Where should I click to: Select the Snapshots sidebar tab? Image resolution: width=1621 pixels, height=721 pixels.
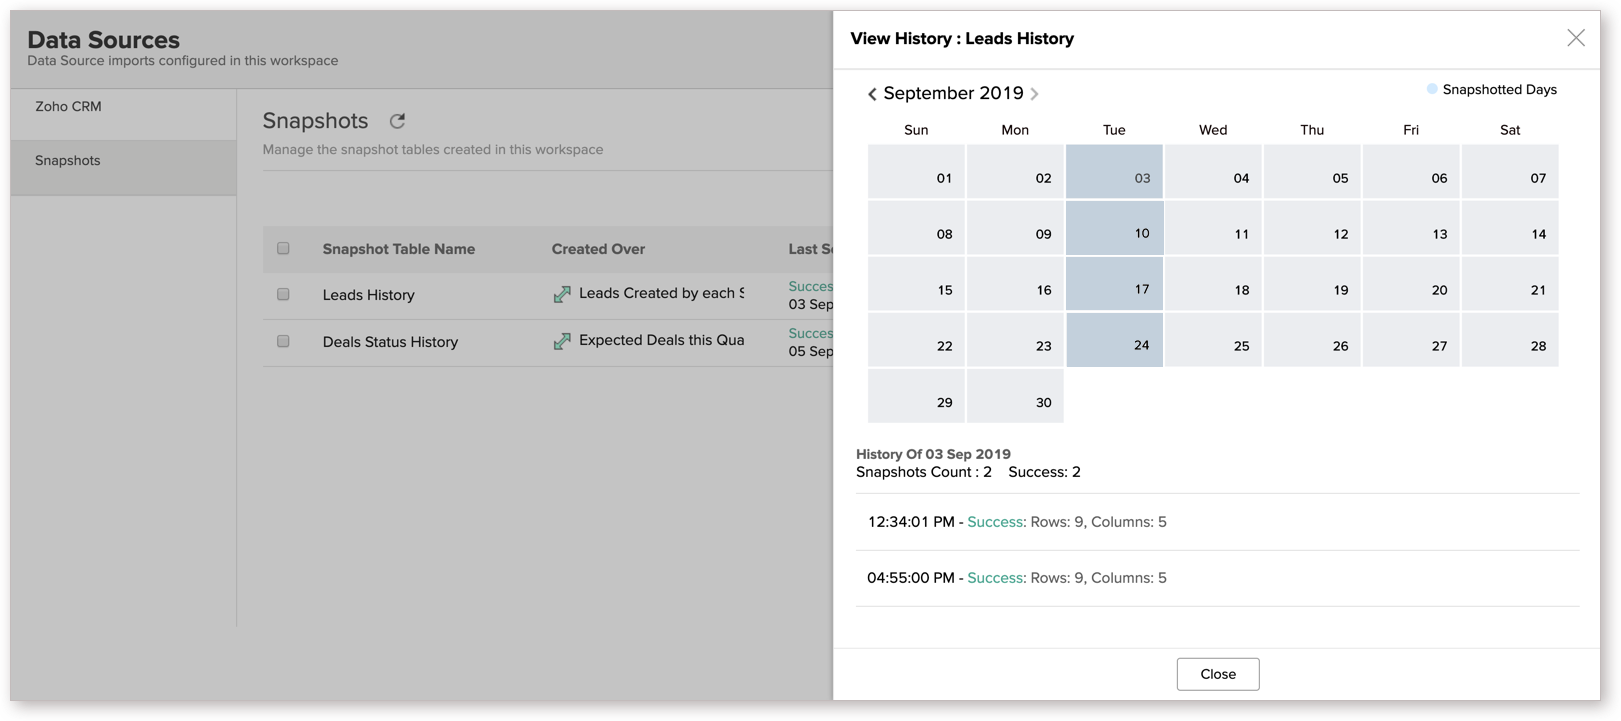point(68,161)
